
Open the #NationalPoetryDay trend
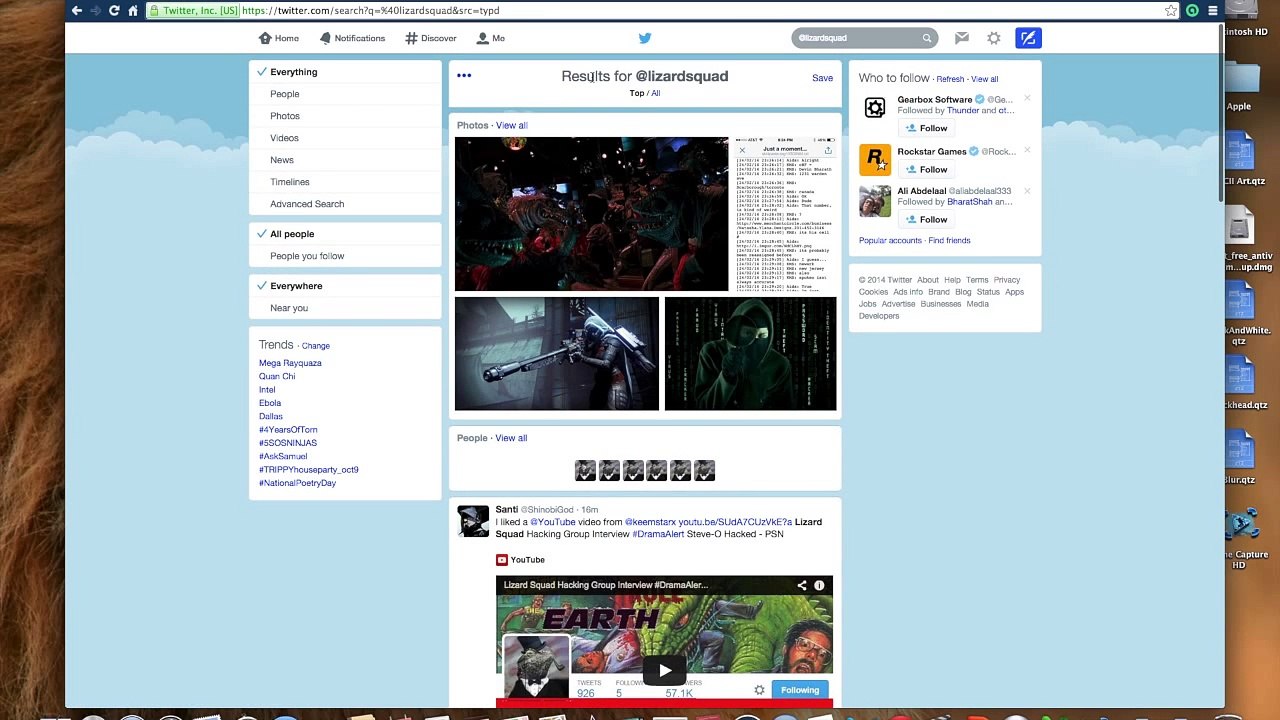pyautogui.click(x=297, y=483)
